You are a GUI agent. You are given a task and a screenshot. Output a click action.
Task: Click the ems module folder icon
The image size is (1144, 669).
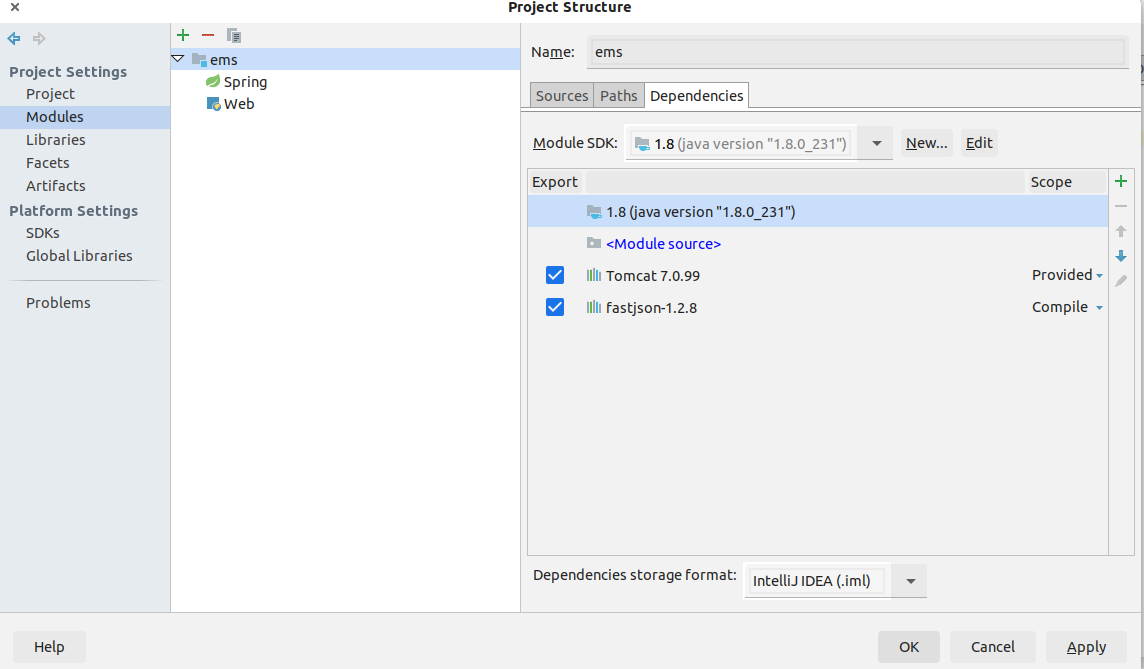(199, 59)
